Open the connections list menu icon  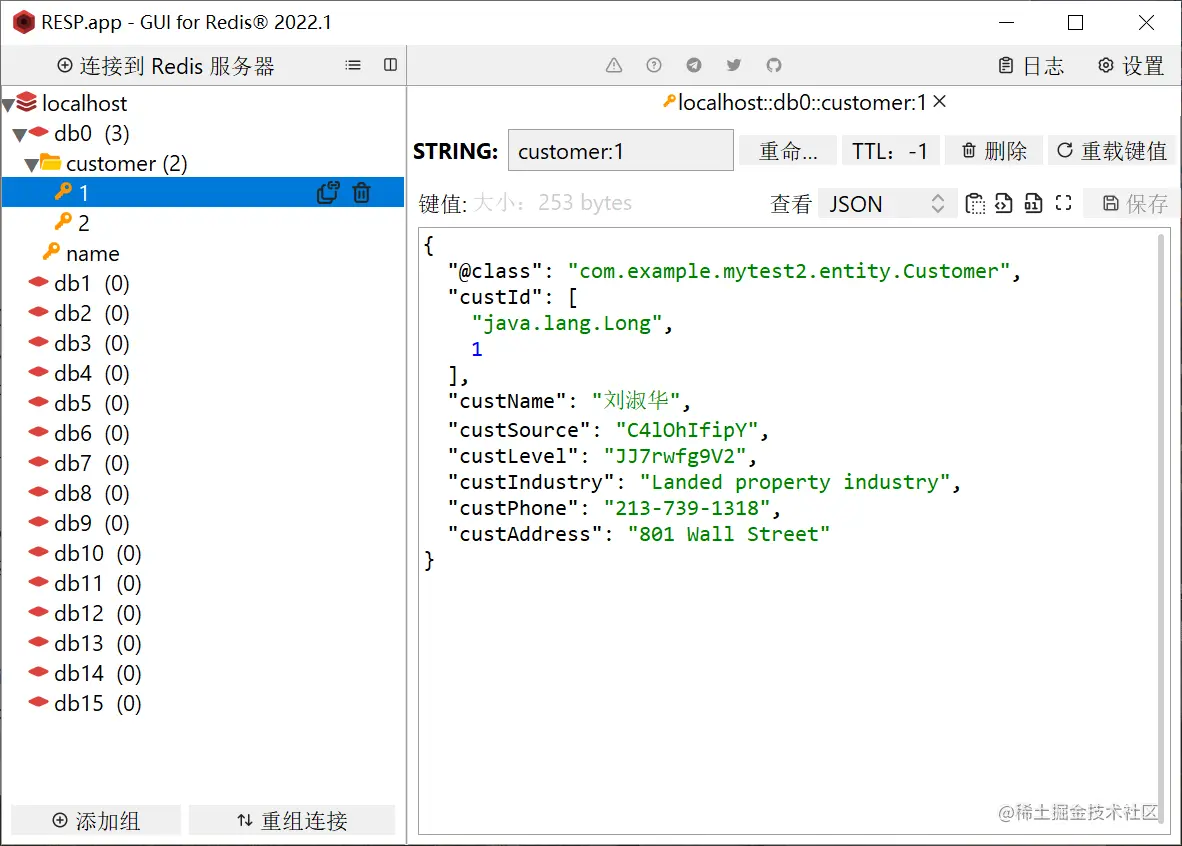click(x=353, y=65)
